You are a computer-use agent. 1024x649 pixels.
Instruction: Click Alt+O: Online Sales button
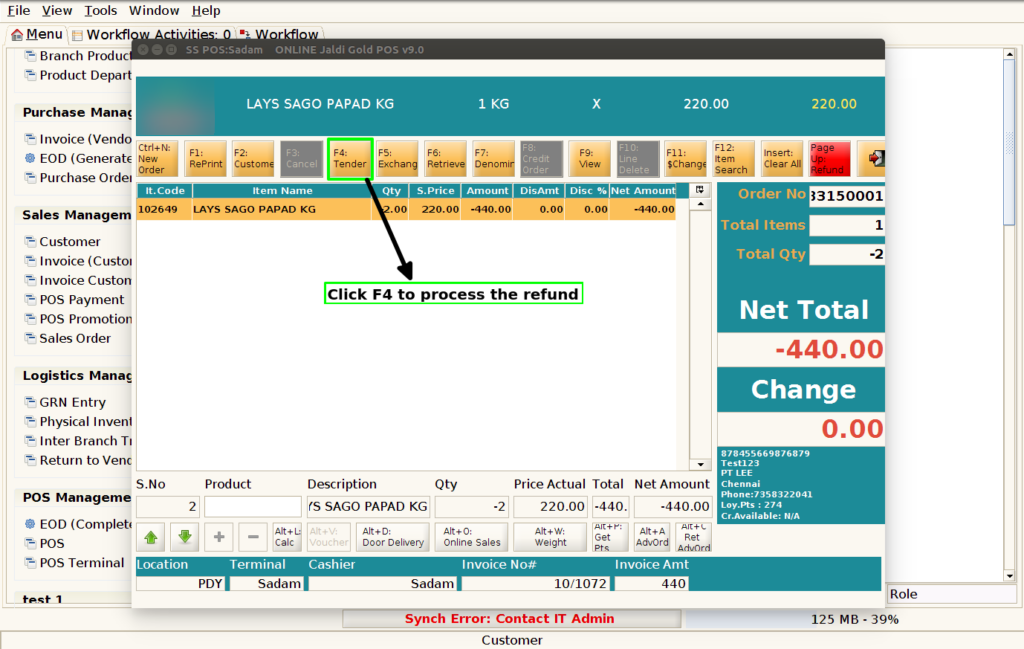[472, 537]
